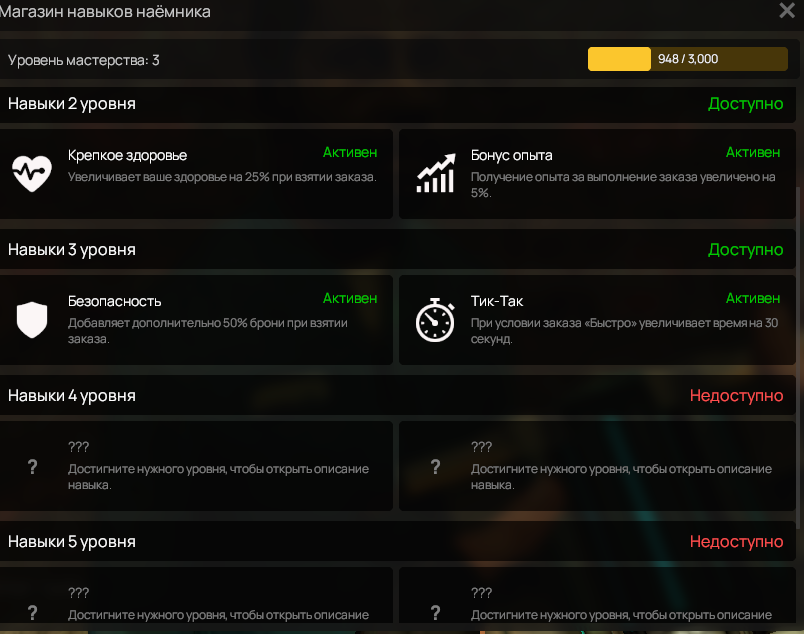
Task: Toggle the Активен status of Тик-Так
Action: 753,298
